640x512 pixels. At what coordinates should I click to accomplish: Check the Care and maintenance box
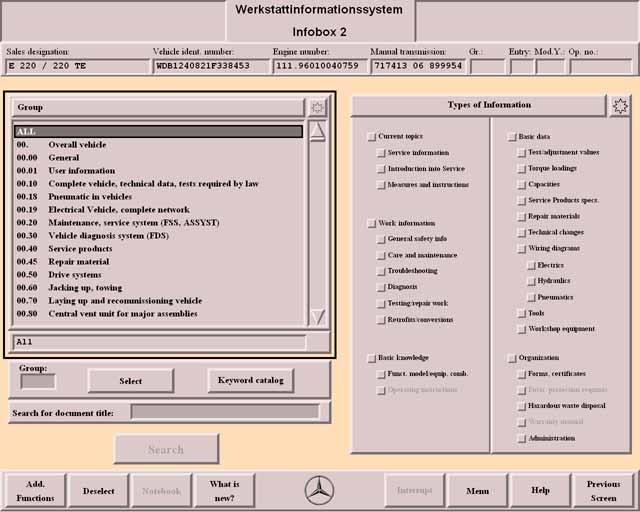381,256
